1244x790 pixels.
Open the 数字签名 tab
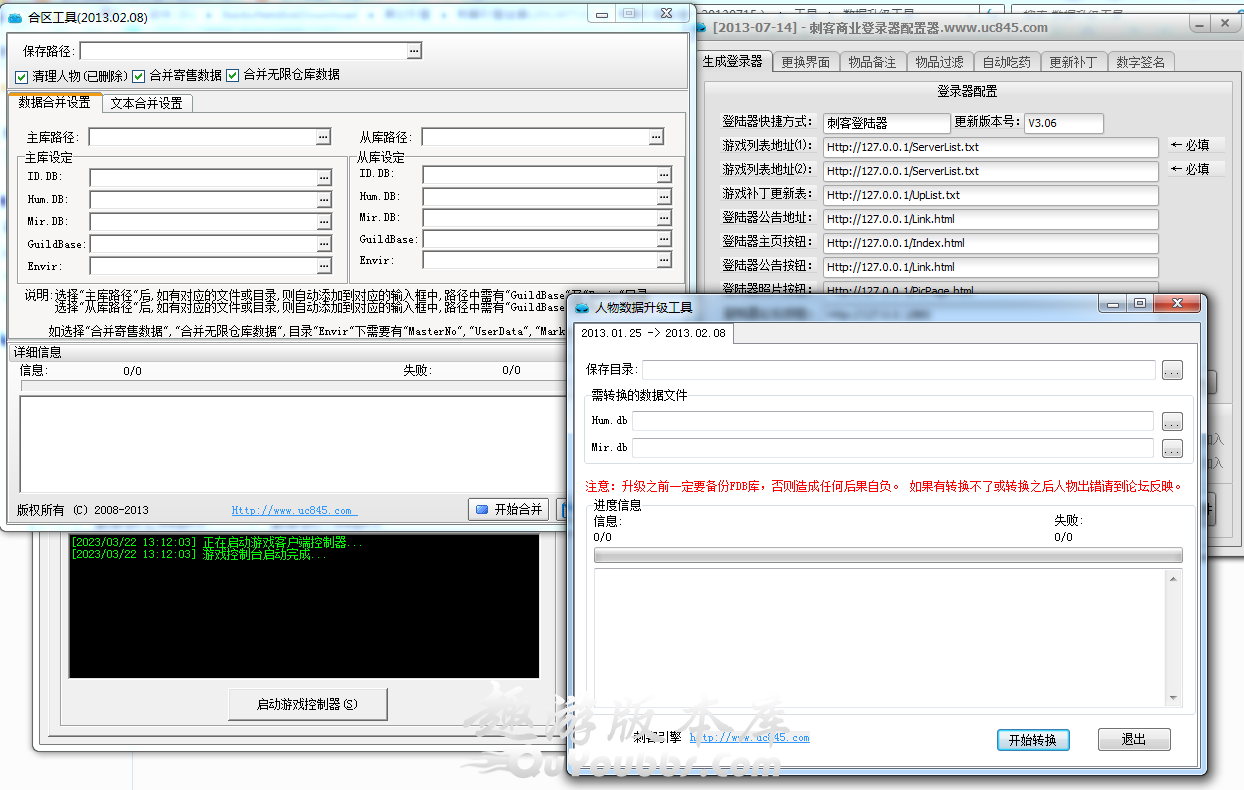click(x=1140, y=62)
